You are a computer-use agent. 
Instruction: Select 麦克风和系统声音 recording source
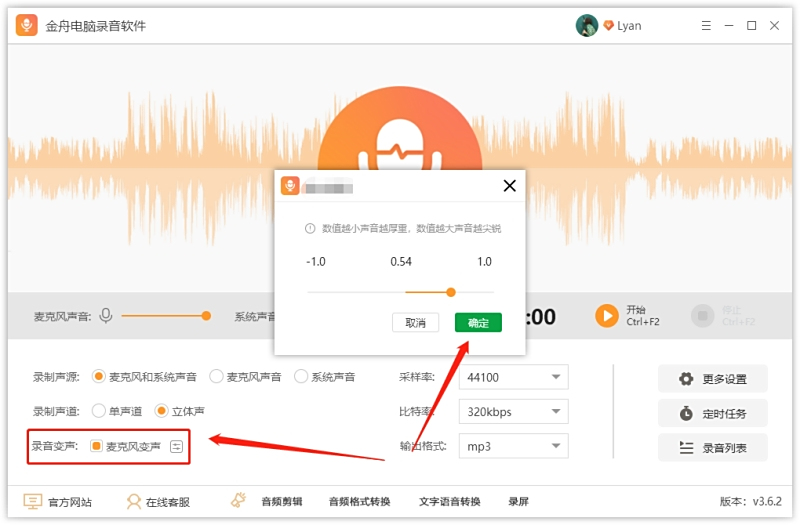coord(98,377)
